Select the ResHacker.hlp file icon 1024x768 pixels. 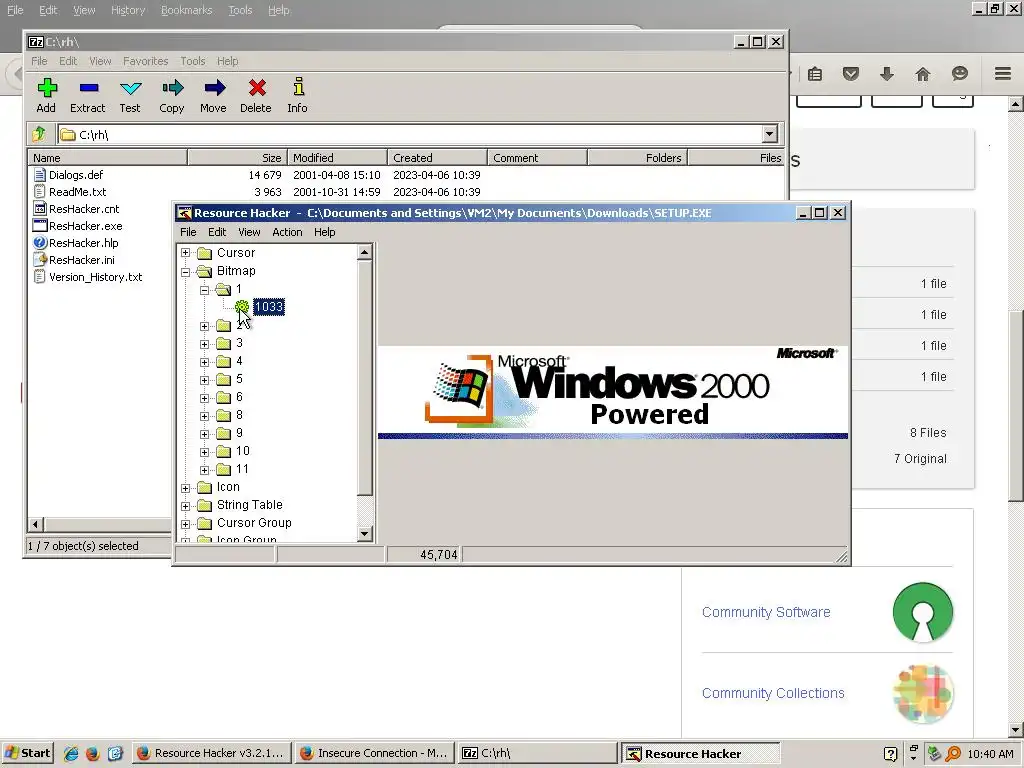pos(40,243)
